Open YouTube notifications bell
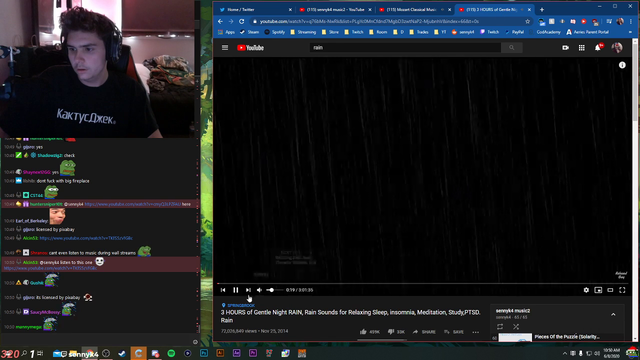The width and height of the screenshot is (640, 360). pyautogui.click(x=598, y=48)
